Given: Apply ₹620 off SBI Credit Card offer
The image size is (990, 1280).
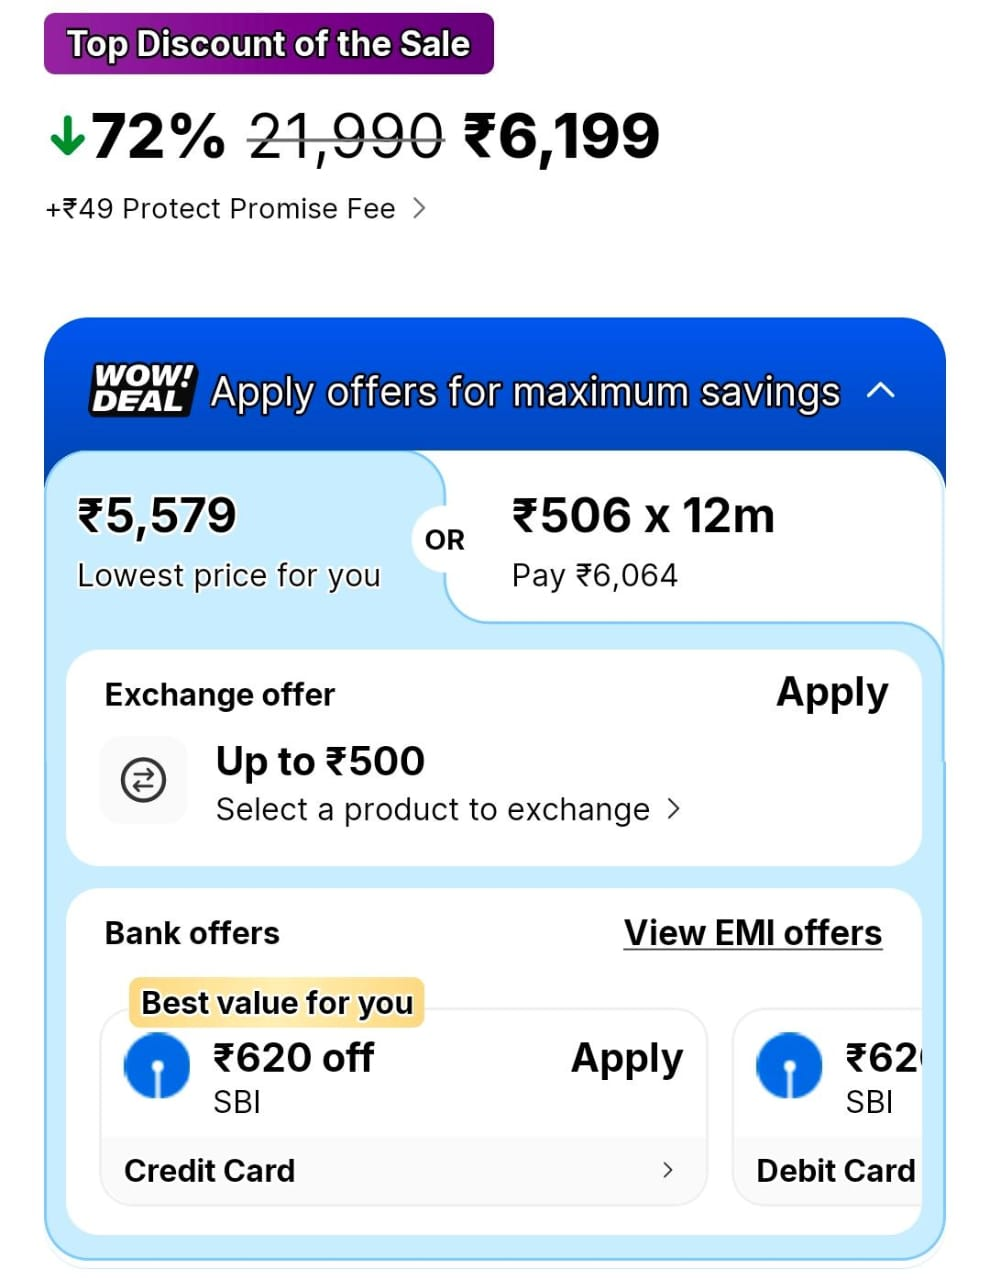Looking at the screenshot, I should tap(627, 1058).
